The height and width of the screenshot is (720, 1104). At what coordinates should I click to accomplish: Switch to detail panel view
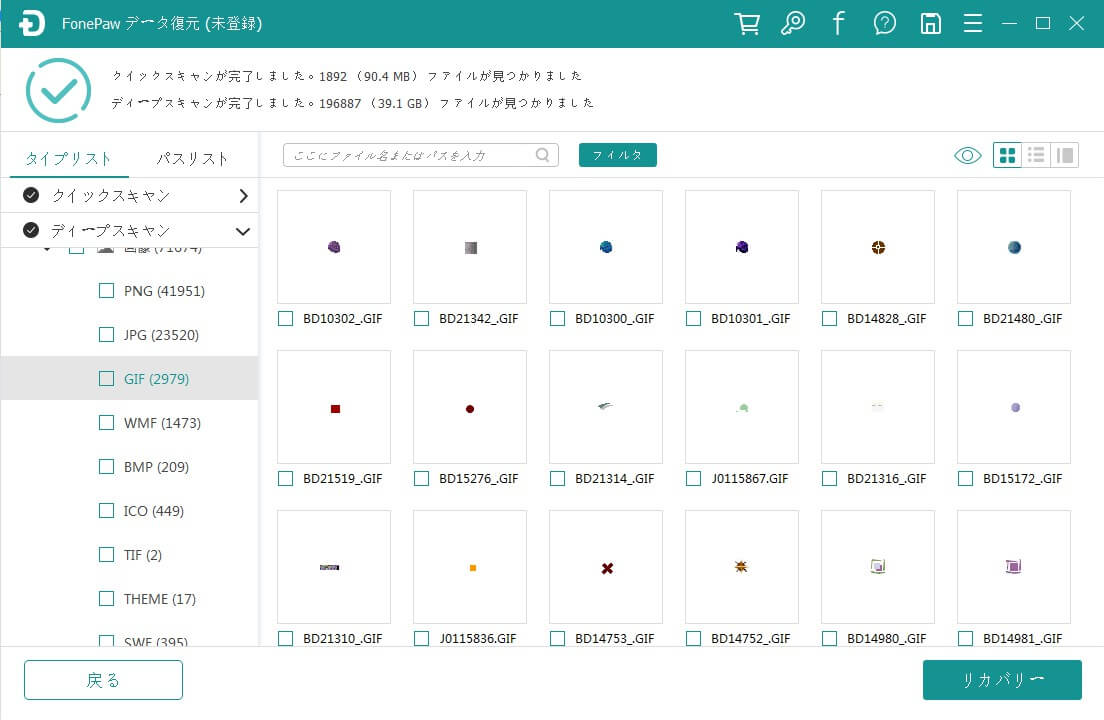coord(1065,156)
